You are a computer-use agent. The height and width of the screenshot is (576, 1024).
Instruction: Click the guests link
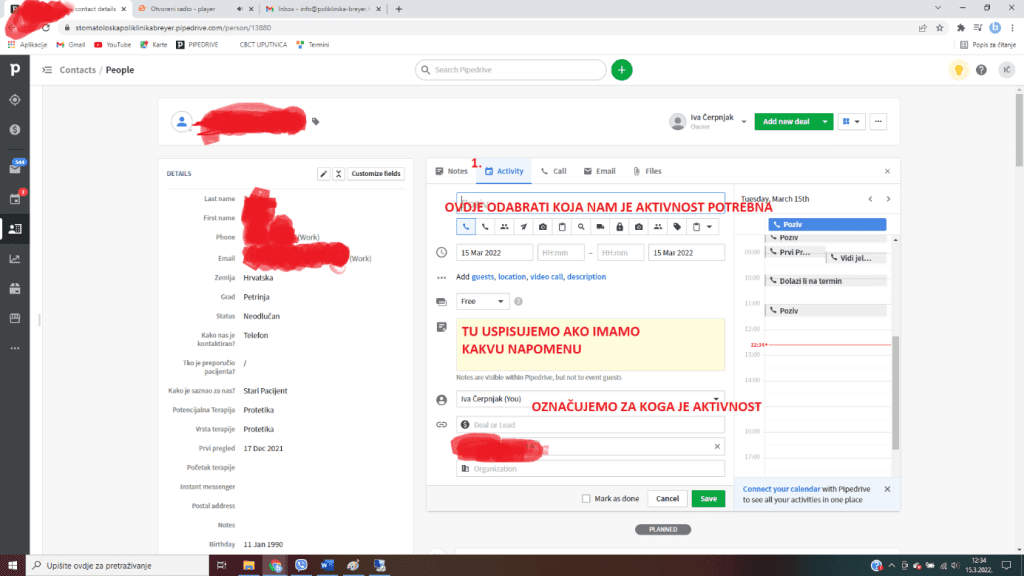click(483, 277)
